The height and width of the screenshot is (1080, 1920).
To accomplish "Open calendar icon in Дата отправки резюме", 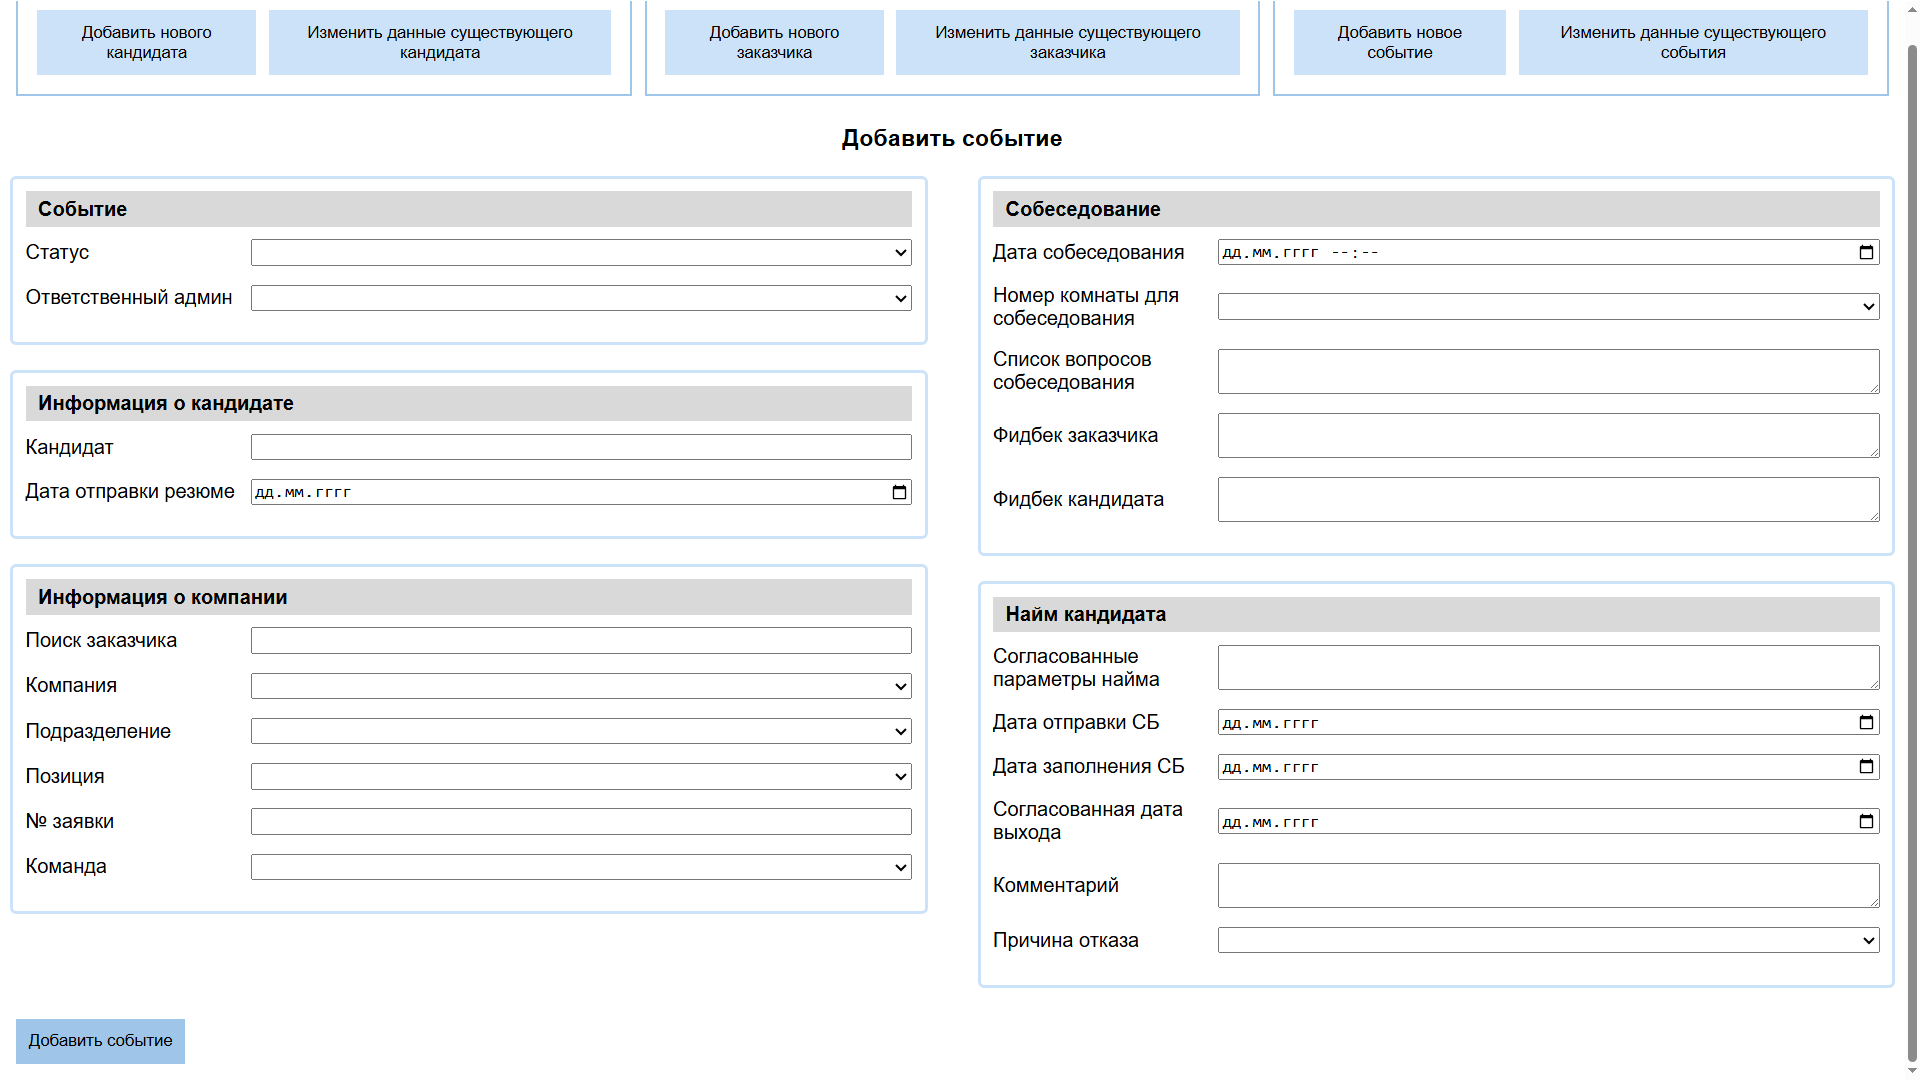I will (899, 492).
